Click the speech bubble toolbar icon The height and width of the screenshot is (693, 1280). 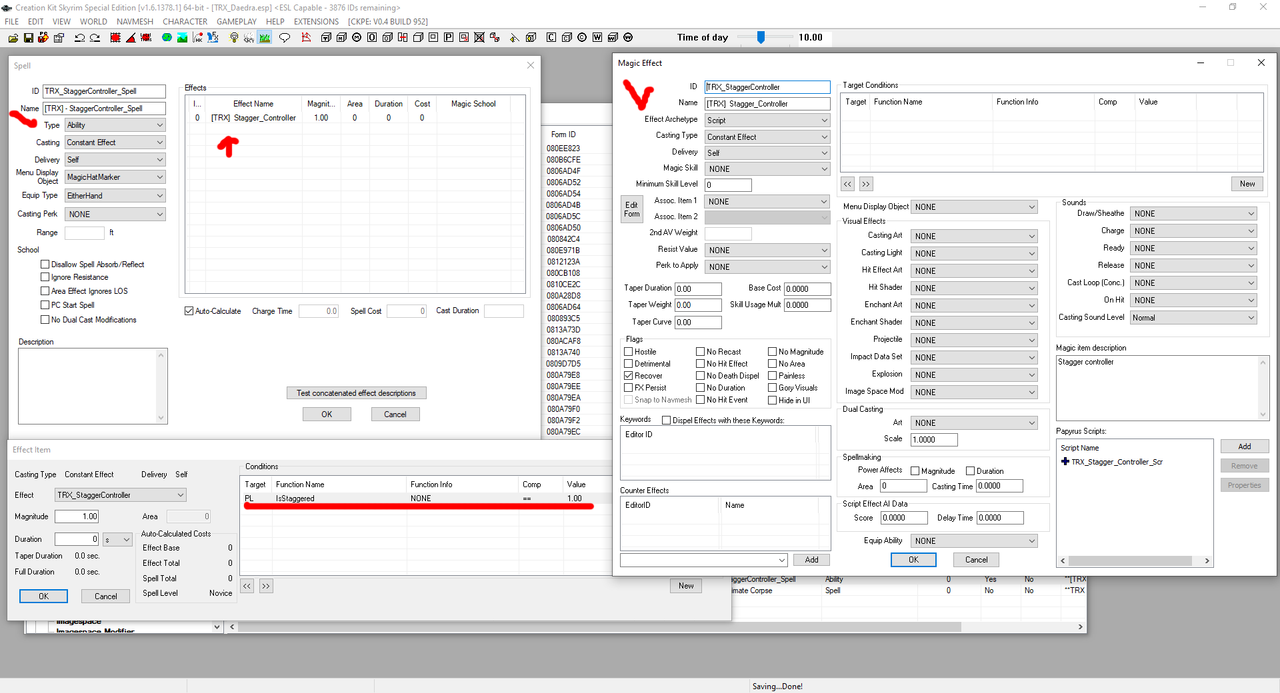[x=284, y=38]
